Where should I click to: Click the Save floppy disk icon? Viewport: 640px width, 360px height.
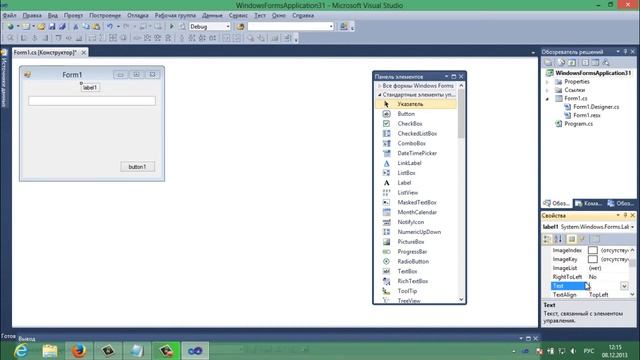pyautogui.click(x=52, y=27)
